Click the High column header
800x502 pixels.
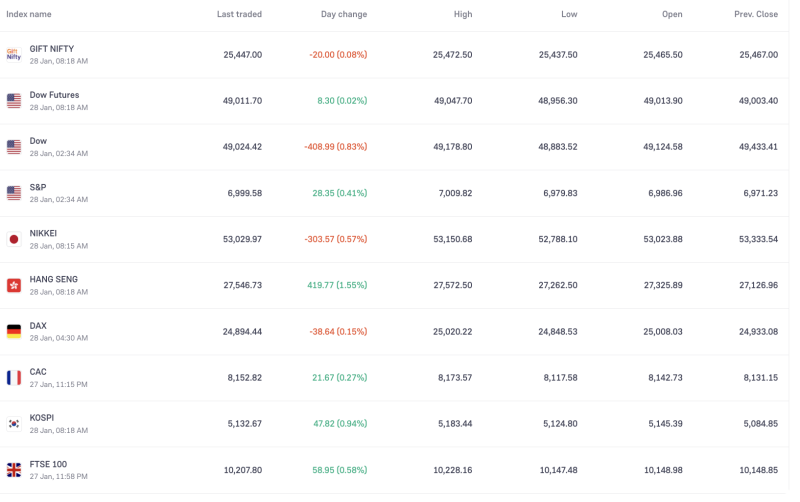pyautogui.click(x=463, y=14)
